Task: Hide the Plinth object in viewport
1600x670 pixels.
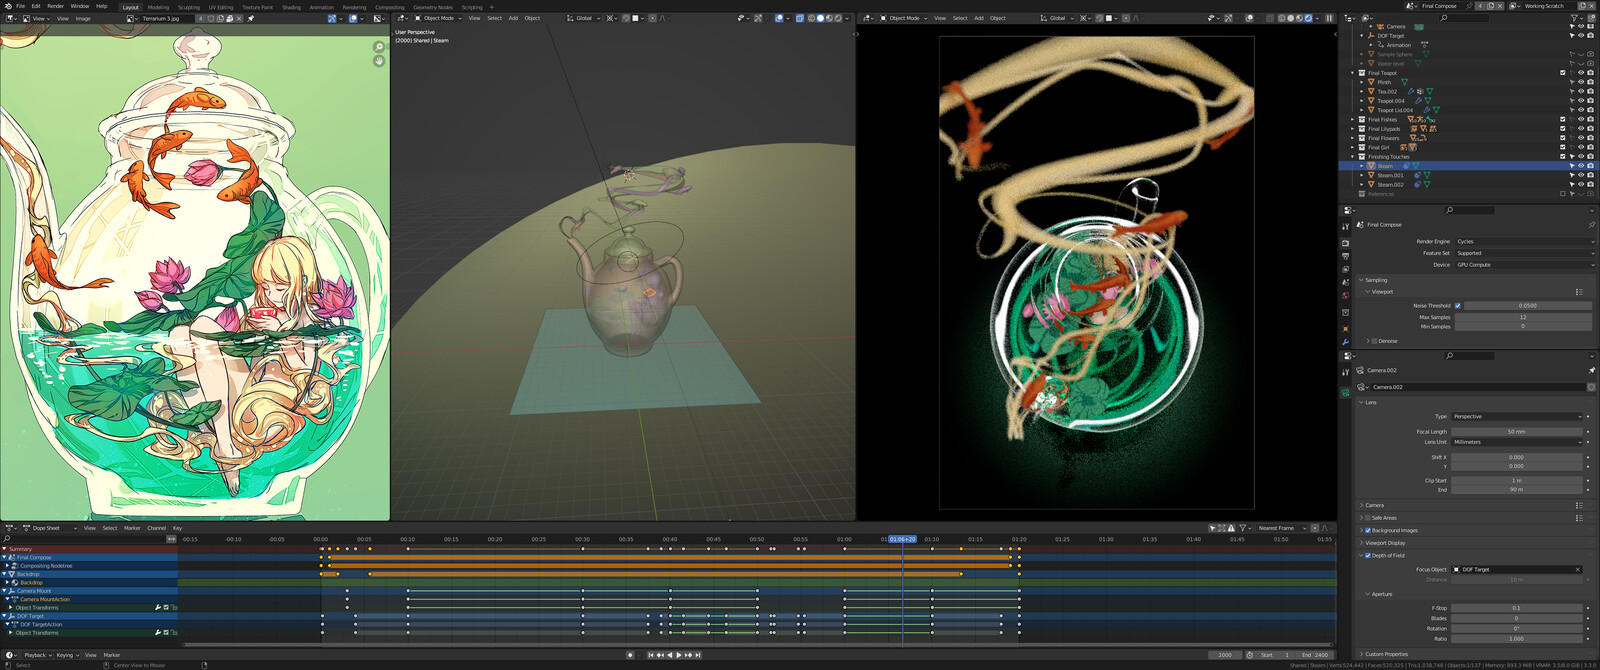Action: tap(1582, 82)
